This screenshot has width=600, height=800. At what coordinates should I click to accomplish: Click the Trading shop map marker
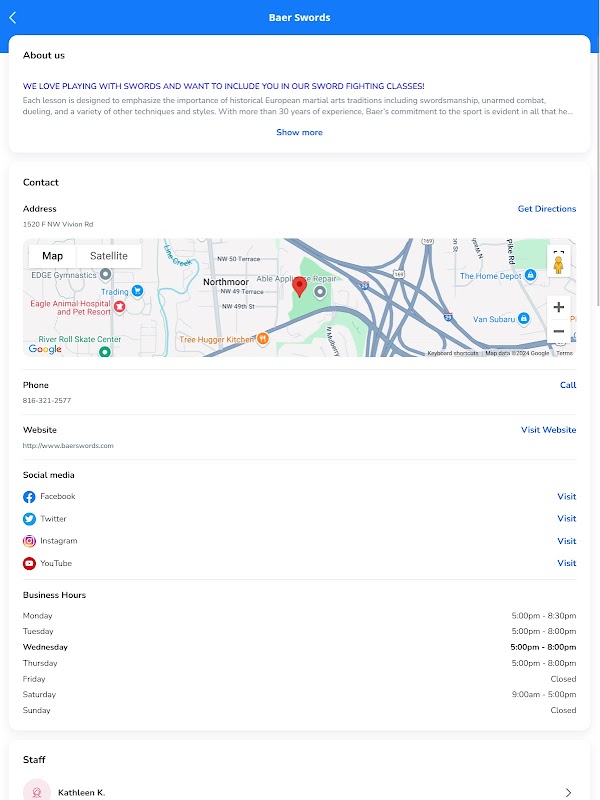tap(137, 291)
